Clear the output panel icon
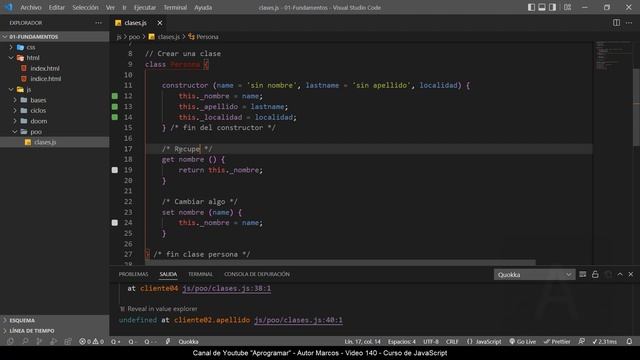Viewport: 640px width, 360px height. click(x=582, y=274)
